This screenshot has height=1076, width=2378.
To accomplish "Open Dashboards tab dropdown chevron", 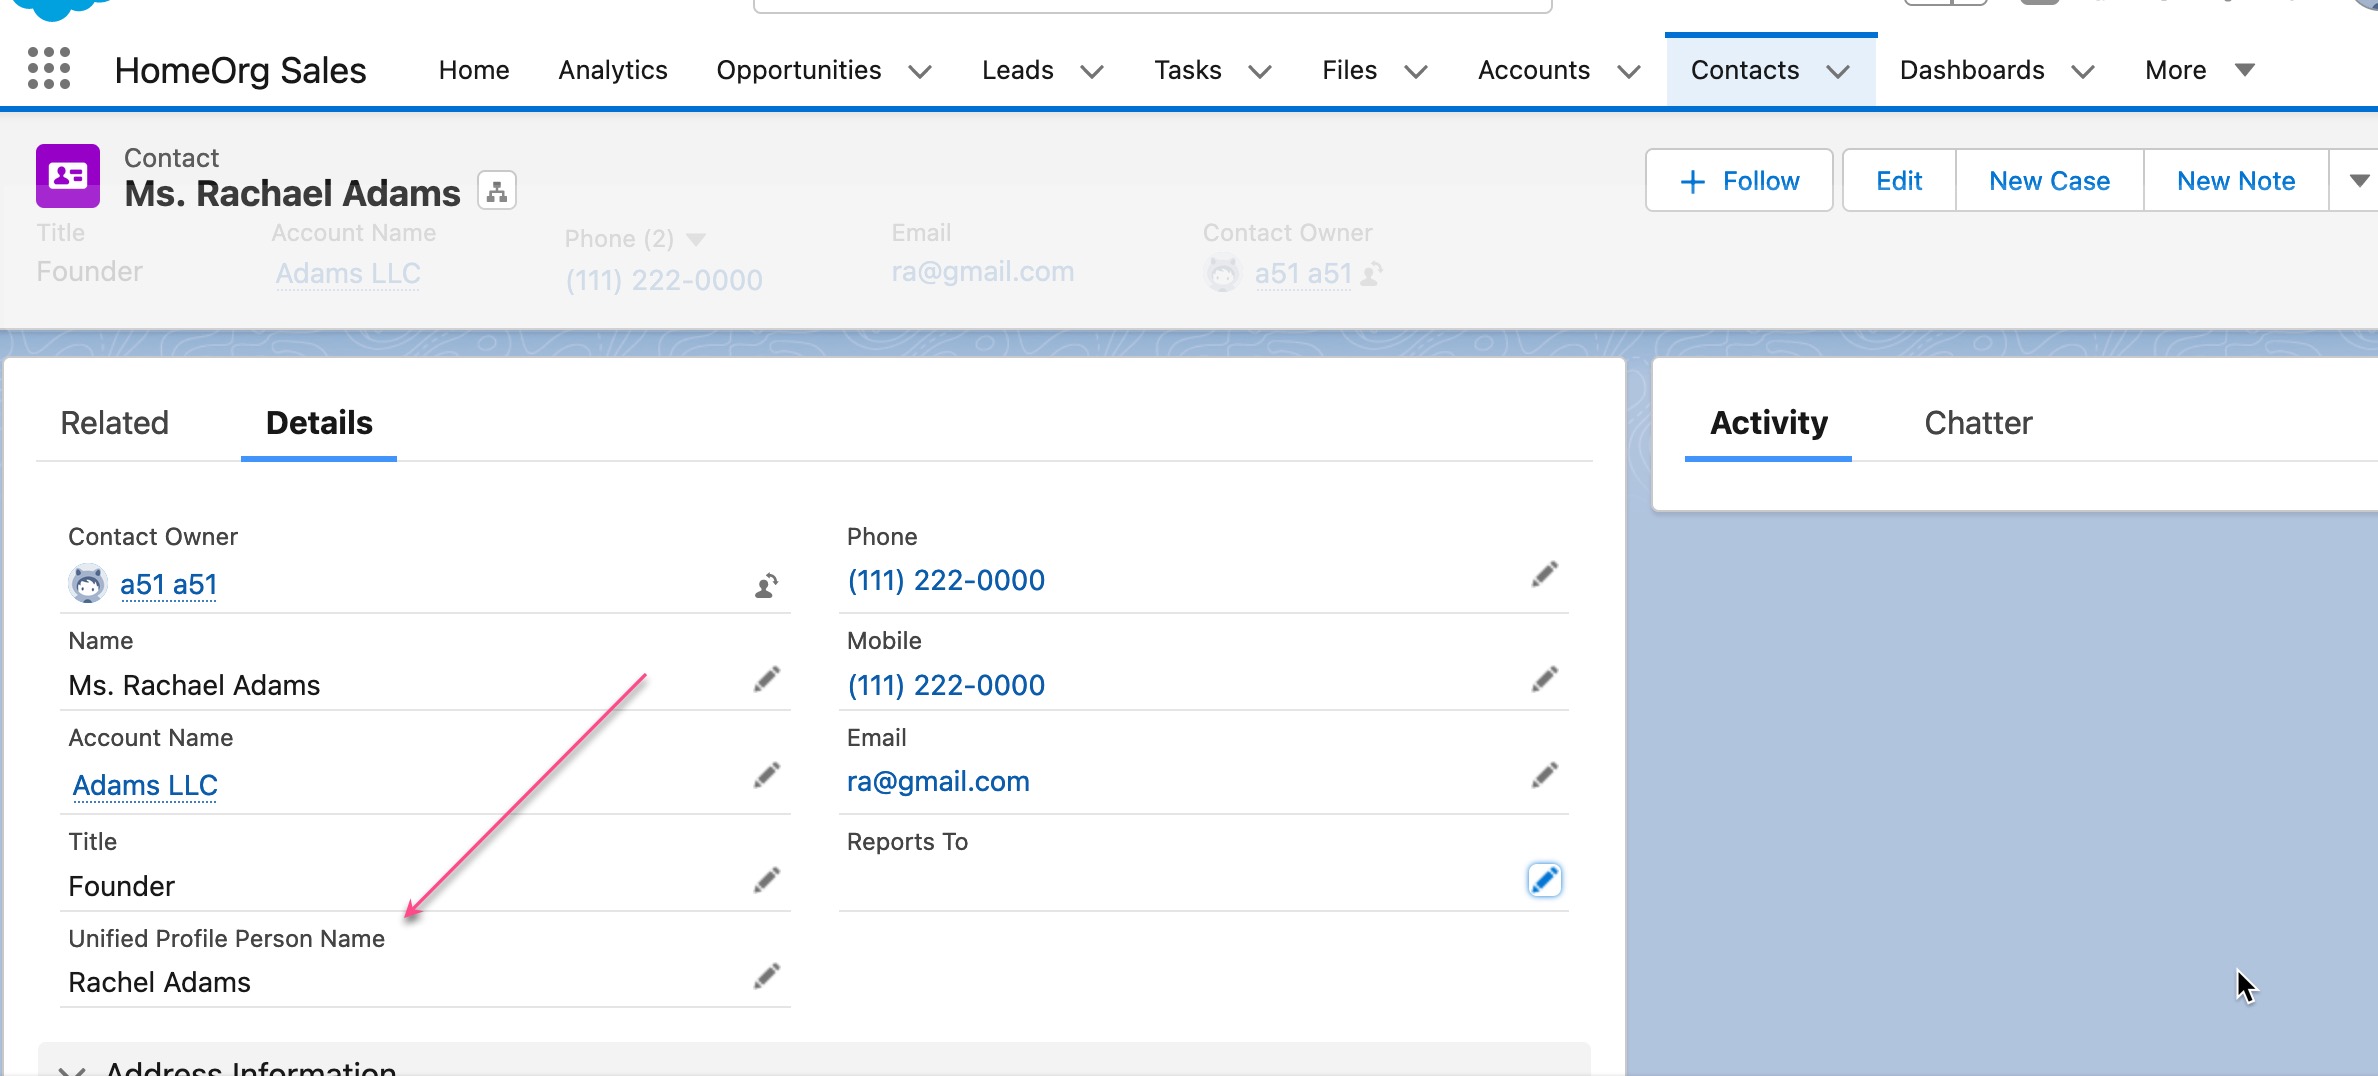I will pos(2082,71).
